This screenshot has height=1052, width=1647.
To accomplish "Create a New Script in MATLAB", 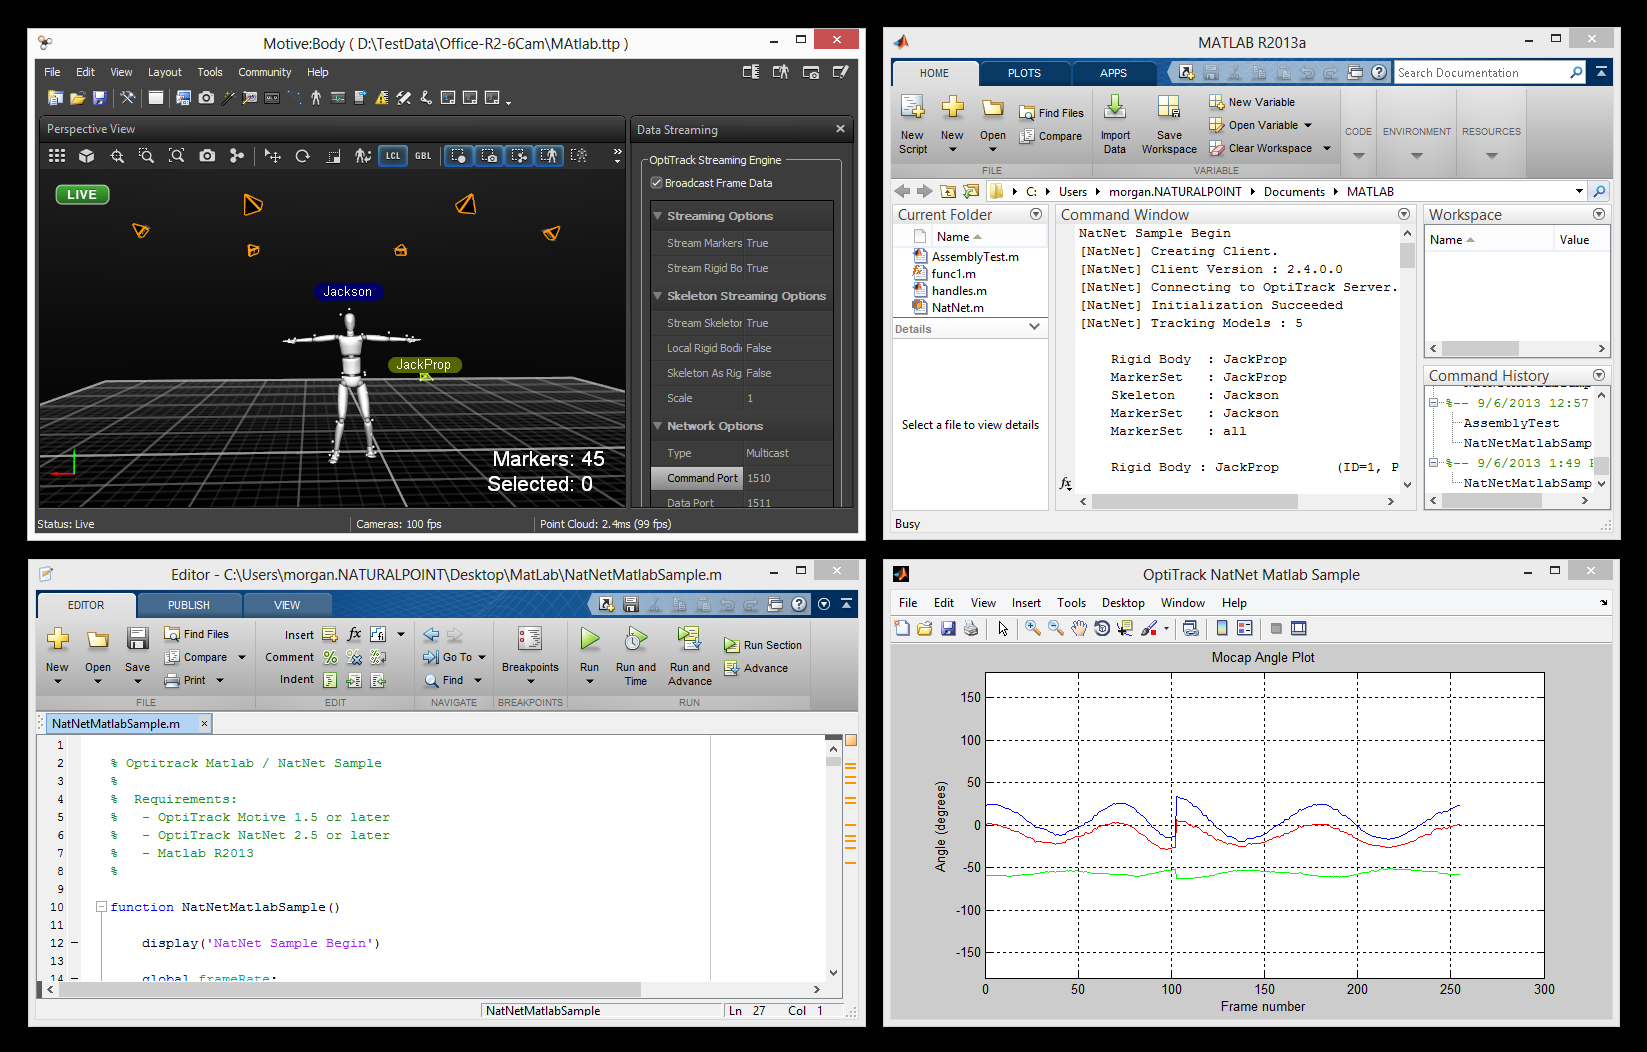I will (x=911, y=122).
